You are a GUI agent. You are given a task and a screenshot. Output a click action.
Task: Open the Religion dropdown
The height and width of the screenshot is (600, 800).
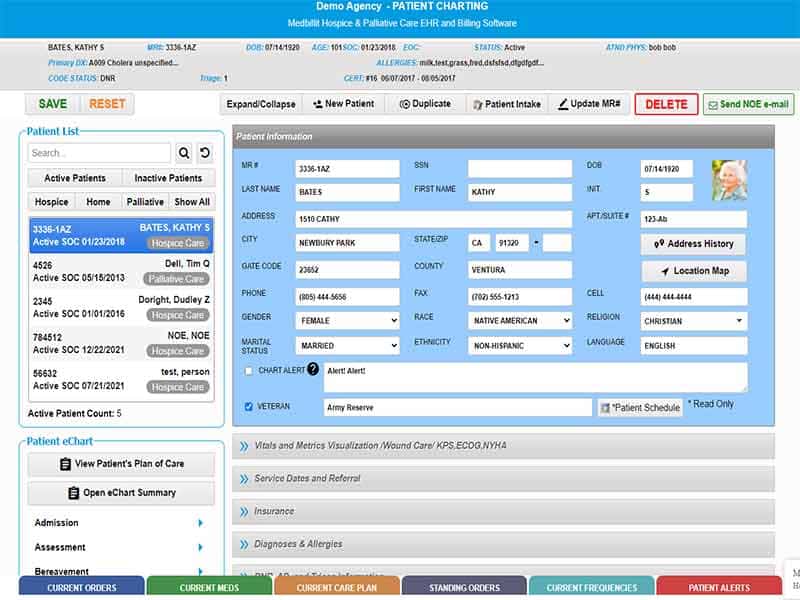(694, 321)
